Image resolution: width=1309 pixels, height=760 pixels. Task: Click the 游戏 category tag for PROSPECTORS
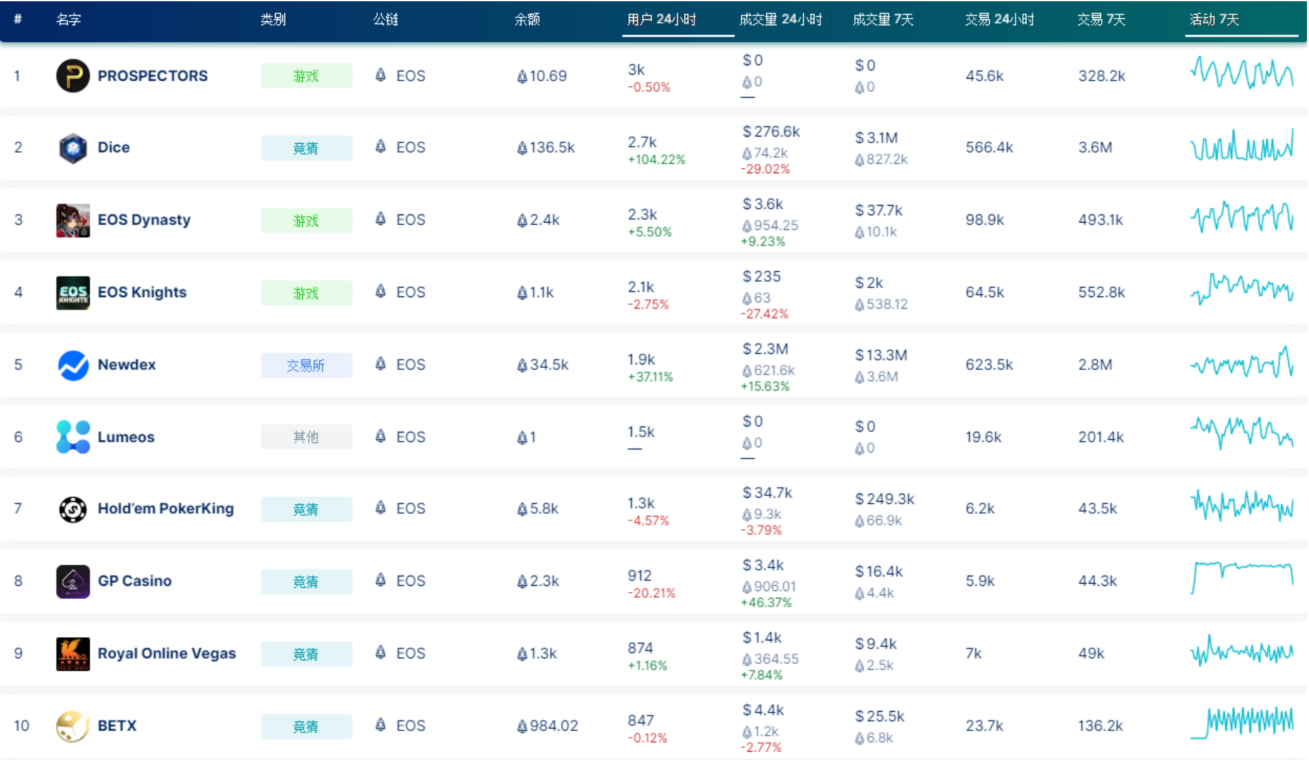pyautogui.click(x=306, y=76)
